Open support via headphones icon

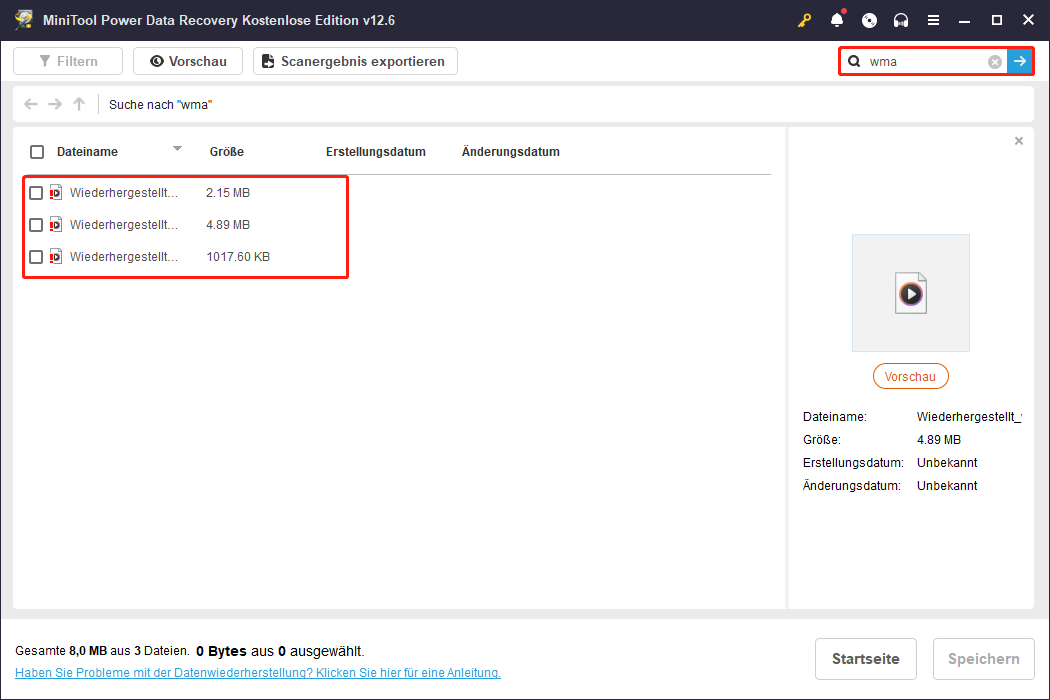[901, 20]
